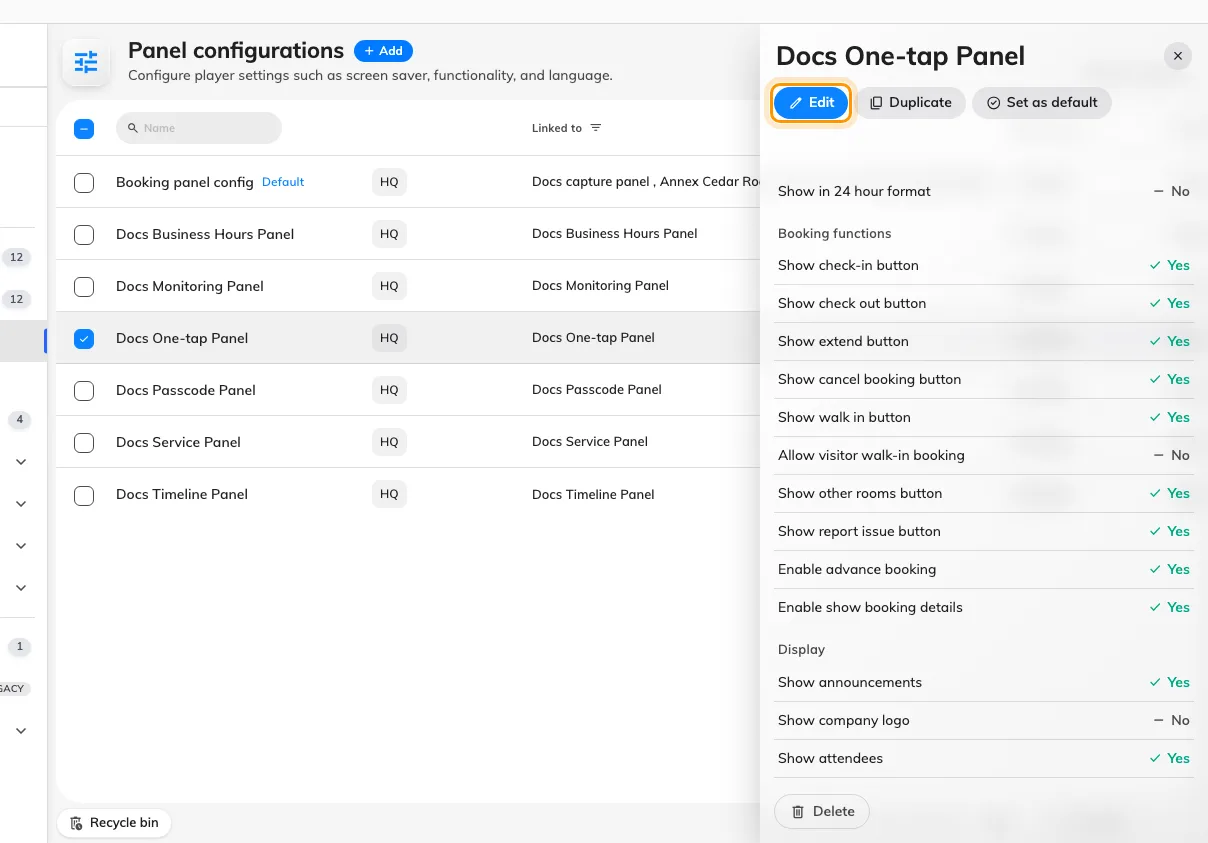Add a new panel configuration
Image resolution: width=1208 pixels, height=843 pixels.
(383, 51)
